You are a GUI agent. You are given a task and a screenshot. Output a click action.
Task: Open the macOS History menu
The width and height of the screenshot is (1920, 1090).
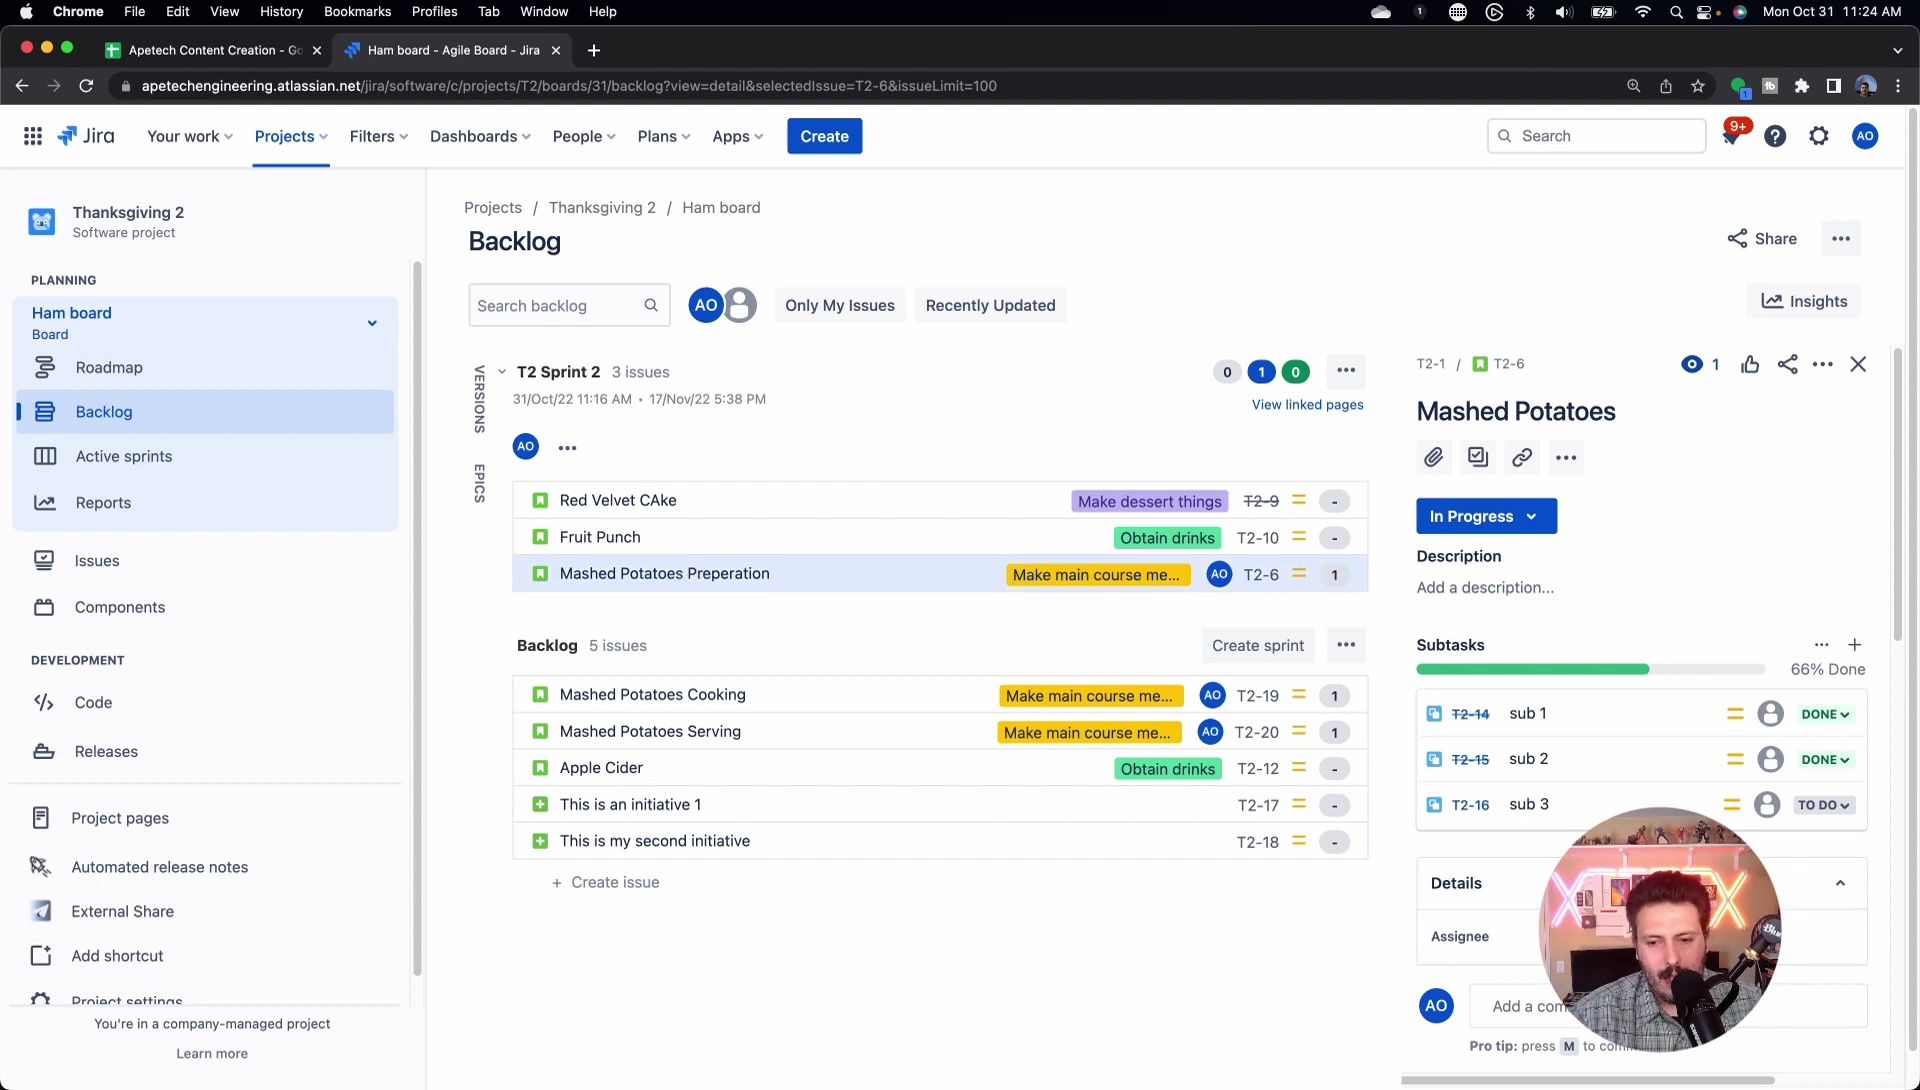coord(281,12)
